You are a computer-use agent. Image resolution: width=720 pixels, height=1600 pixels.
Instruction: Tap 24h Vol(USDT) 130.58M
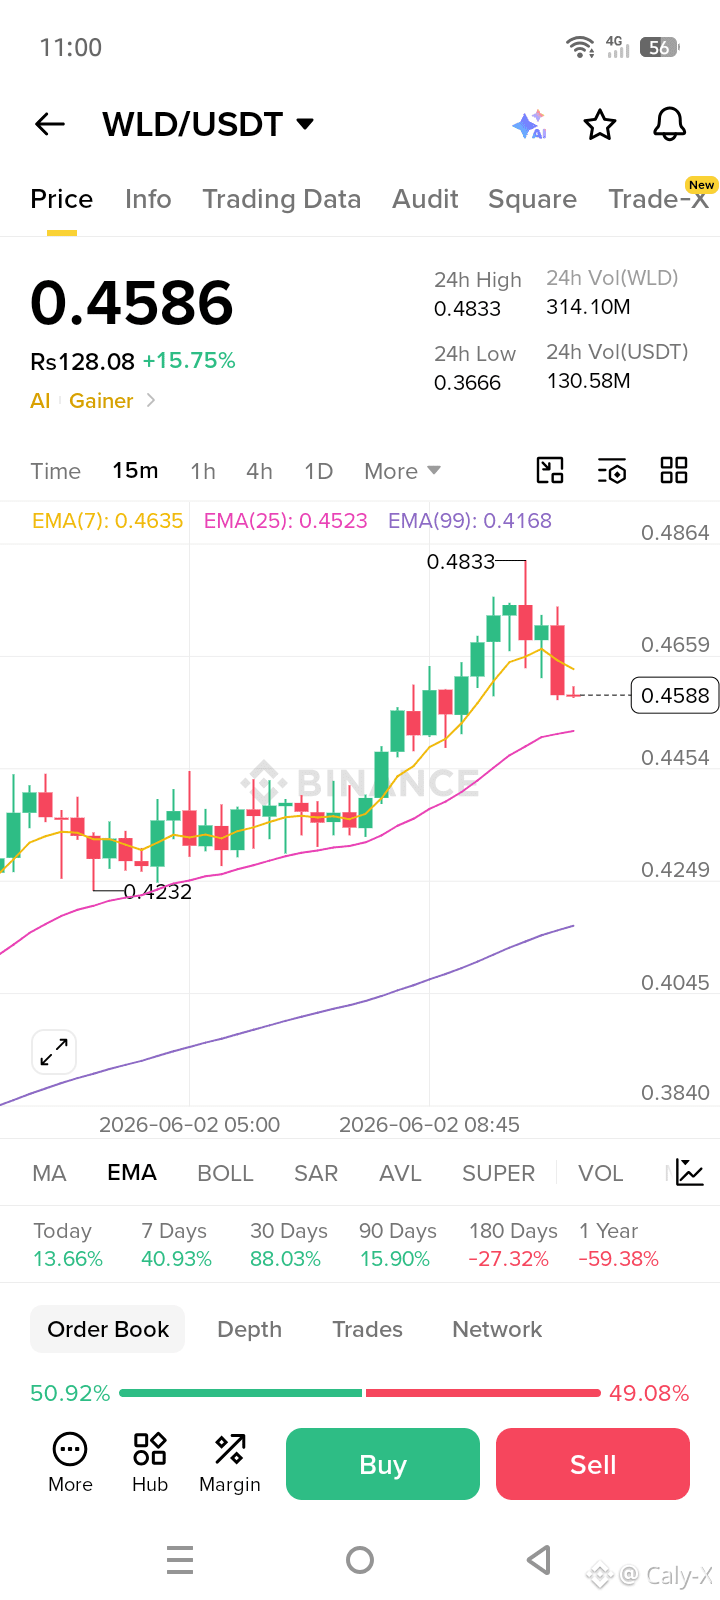point(588,381)
